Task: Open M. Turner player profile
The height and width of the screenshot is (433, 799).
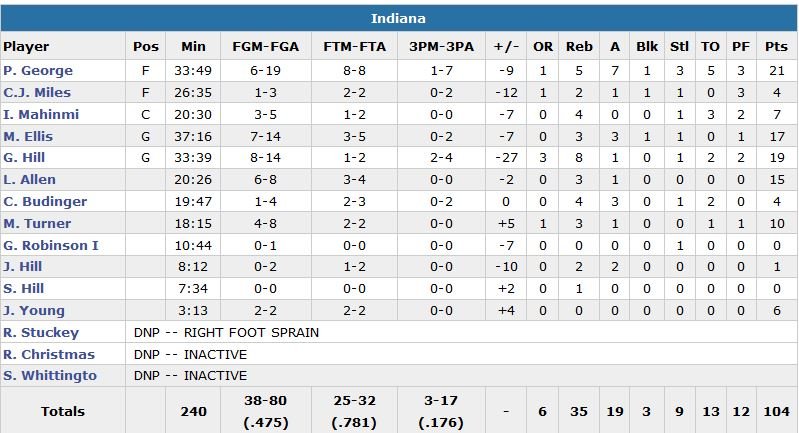Action: click(37, 224)
